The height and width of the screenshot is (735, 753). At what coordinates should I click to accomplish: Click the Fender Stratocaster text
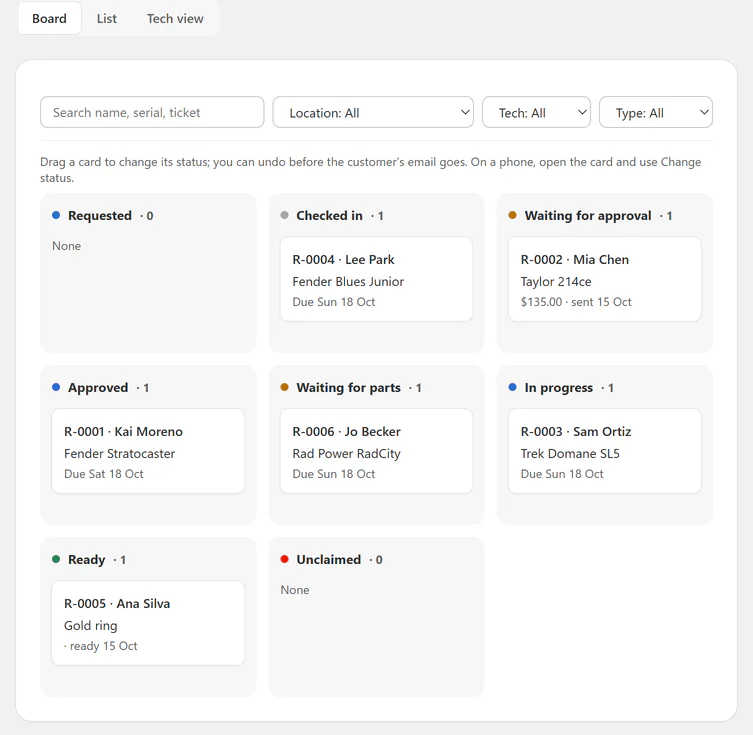point(120,454)
